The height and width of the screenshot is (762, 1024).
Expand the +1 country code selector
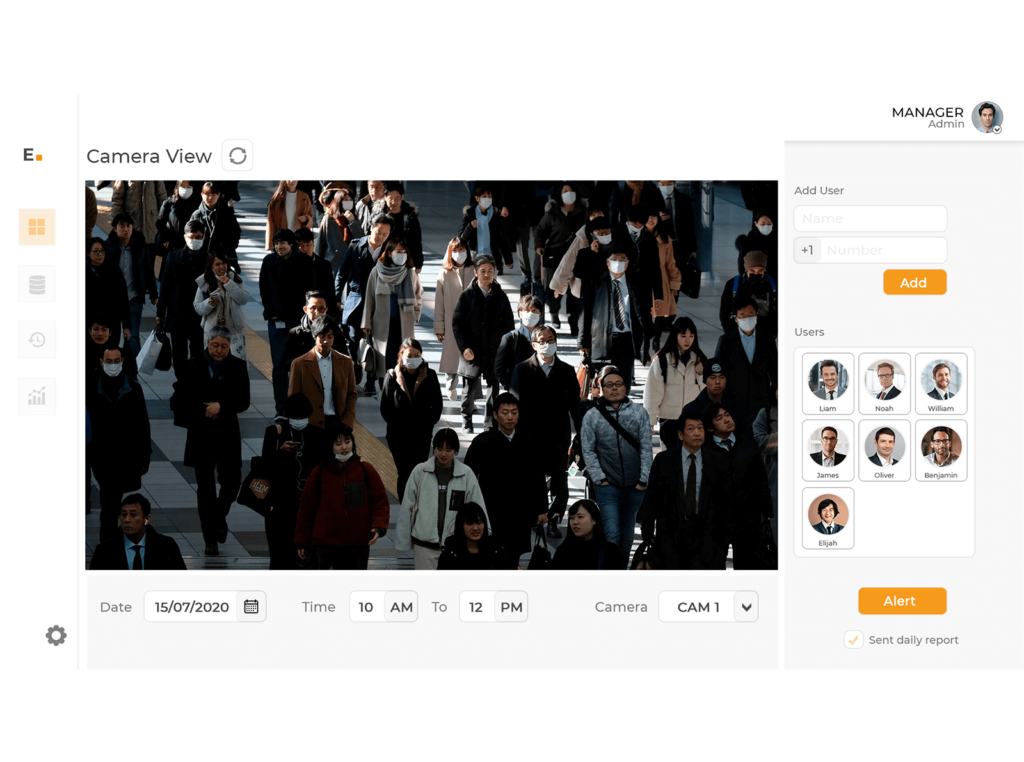807,250
